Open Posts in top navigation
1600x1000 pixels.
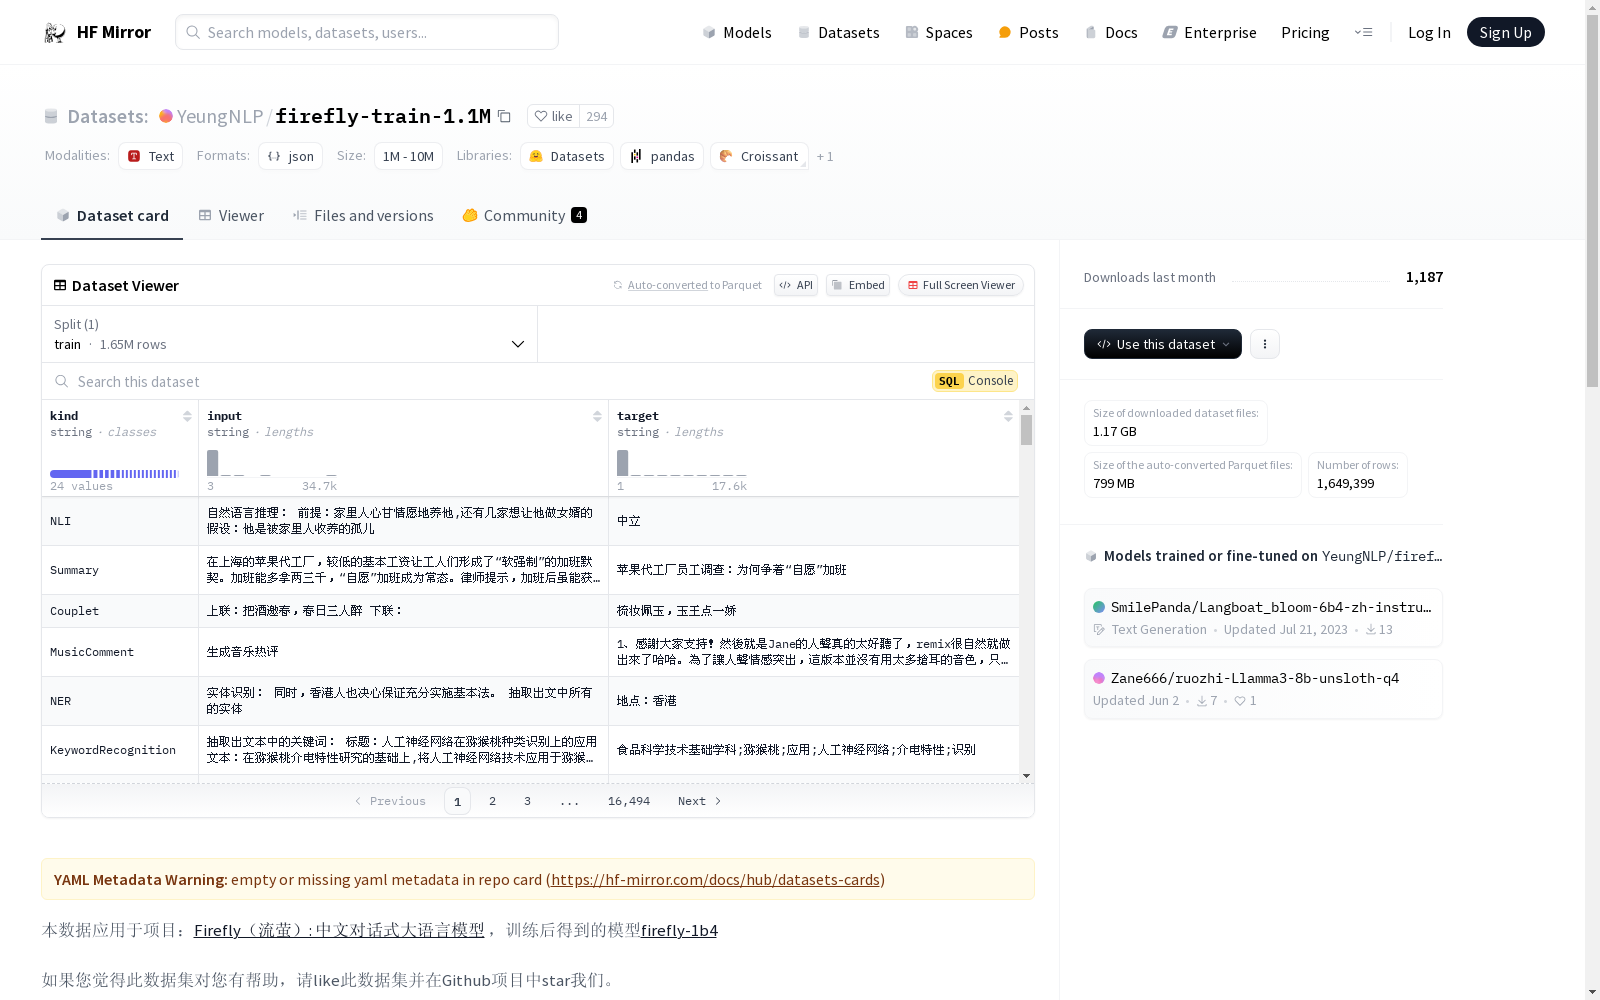(x=1029, y=33)
